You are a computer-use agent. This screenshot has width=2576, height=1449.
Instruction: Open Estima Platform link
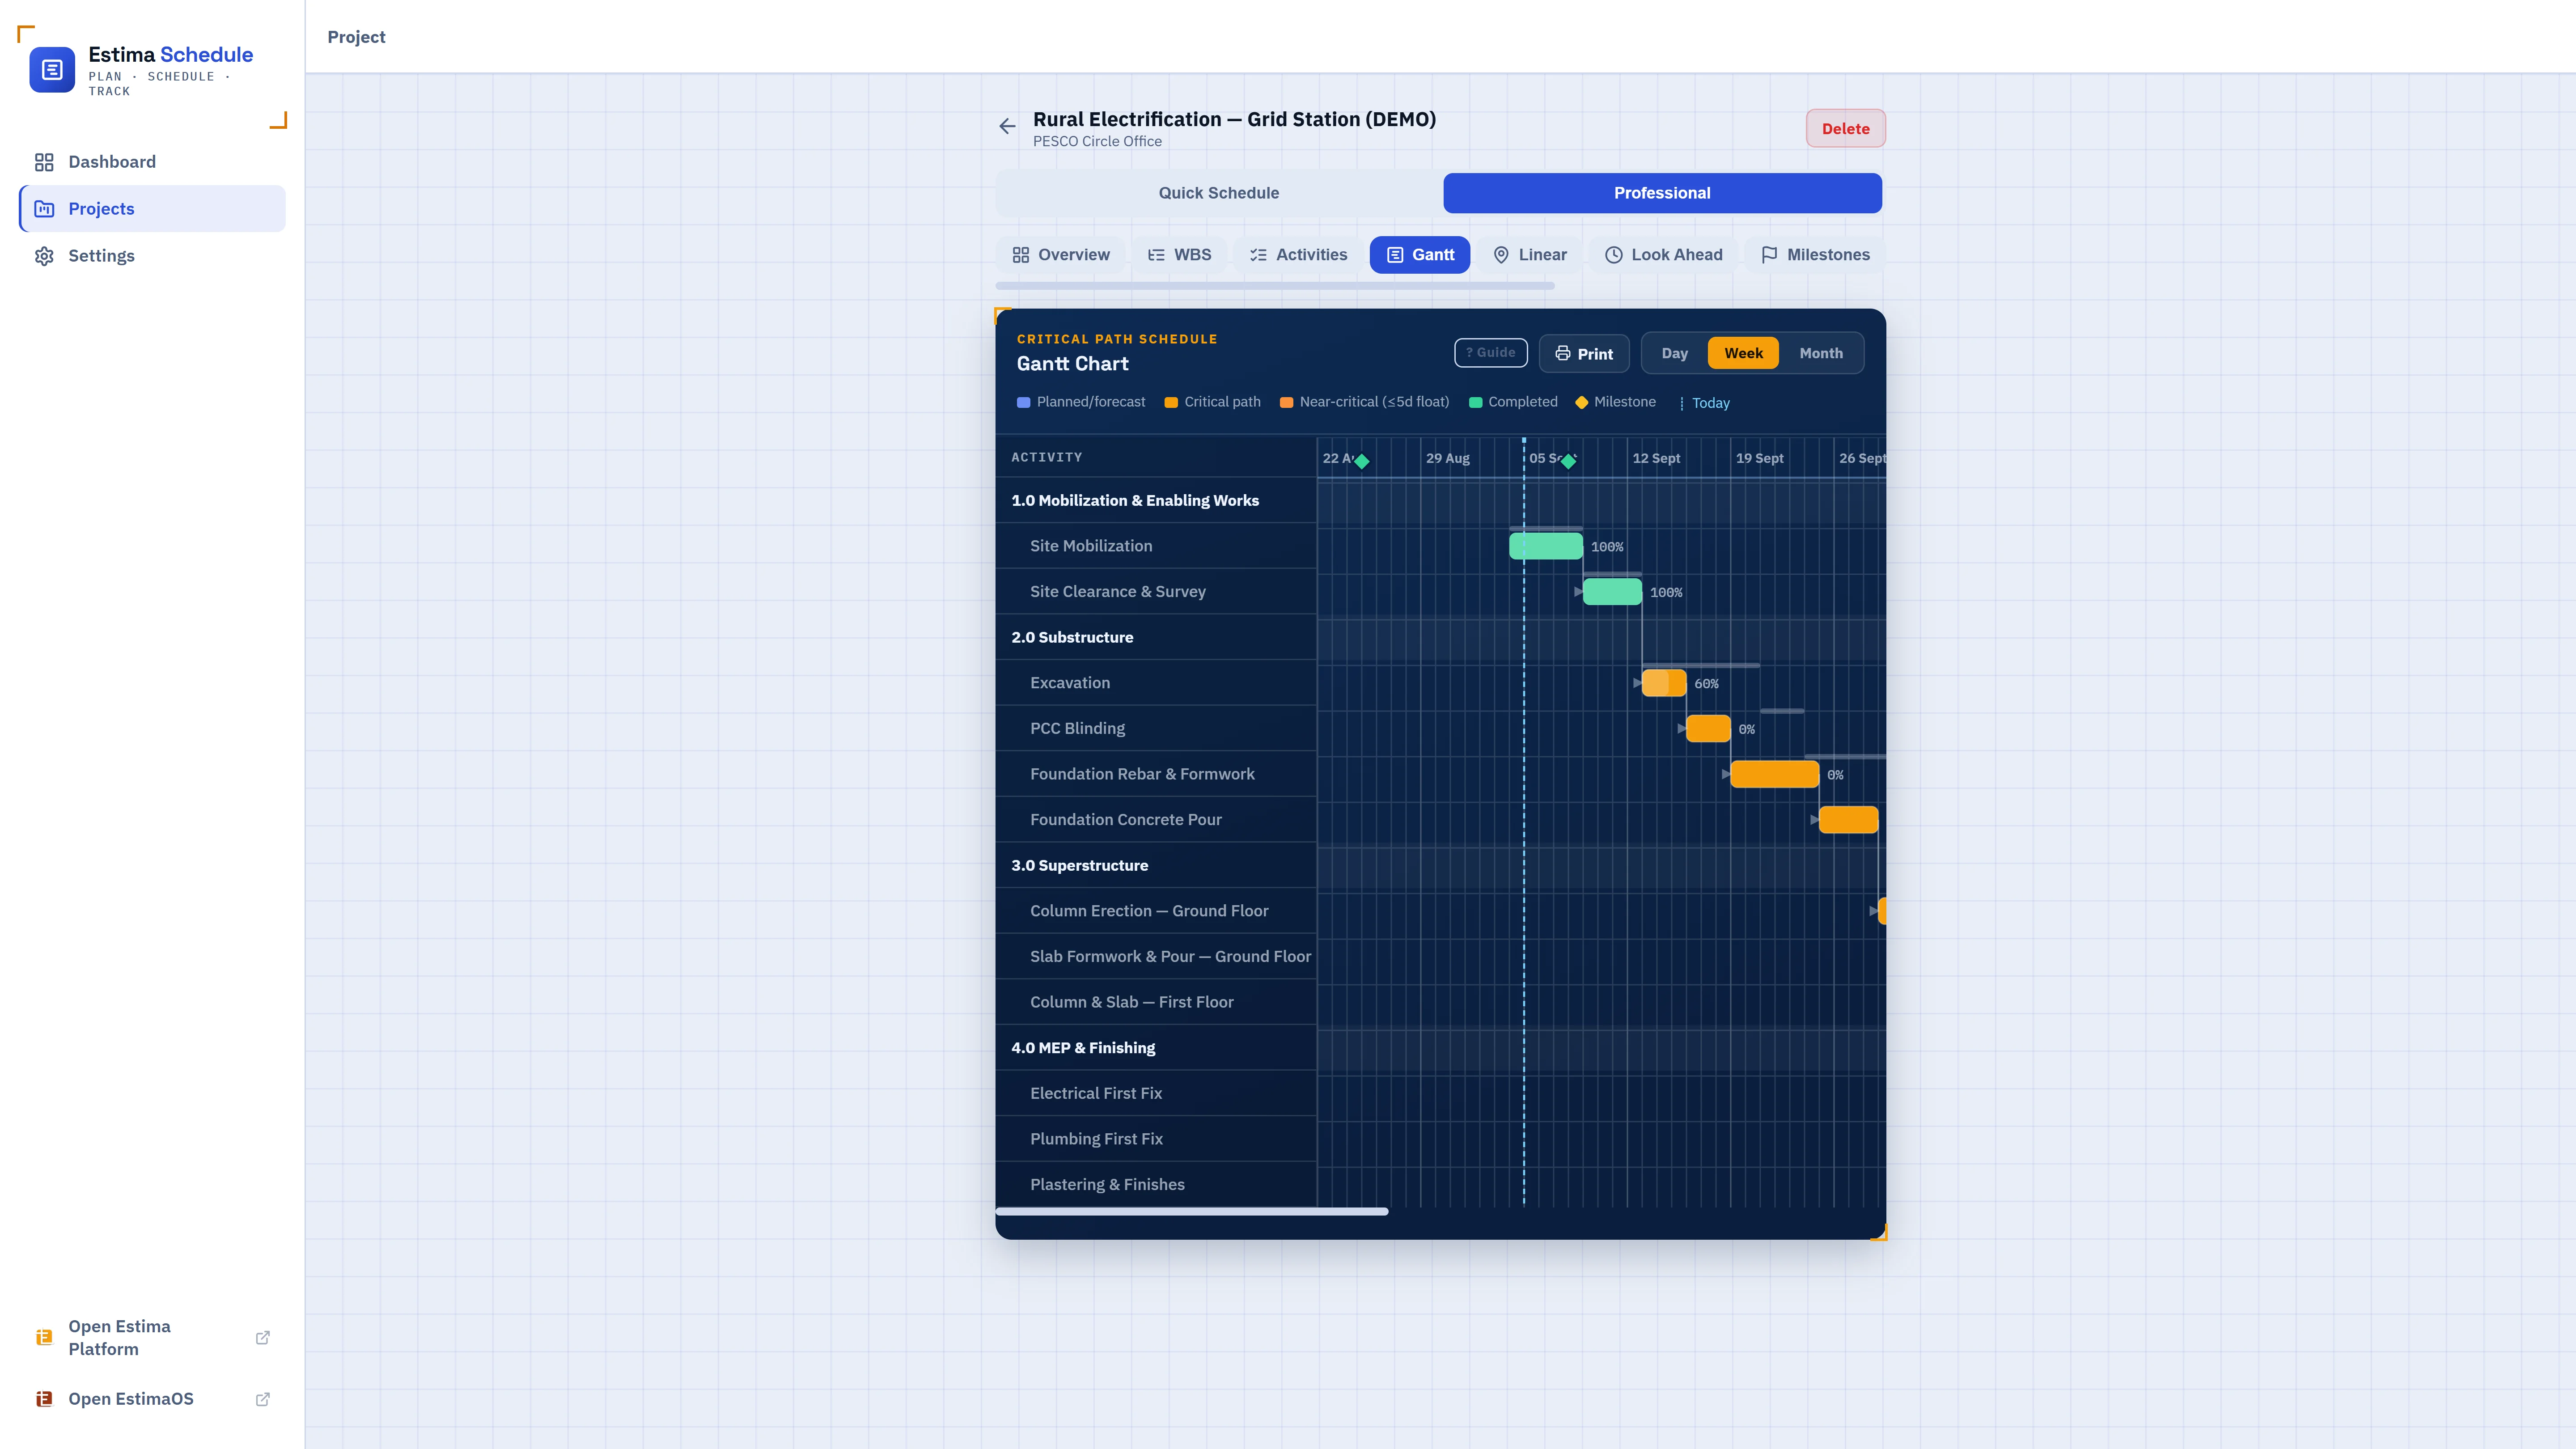click(x=152, y=1337)
